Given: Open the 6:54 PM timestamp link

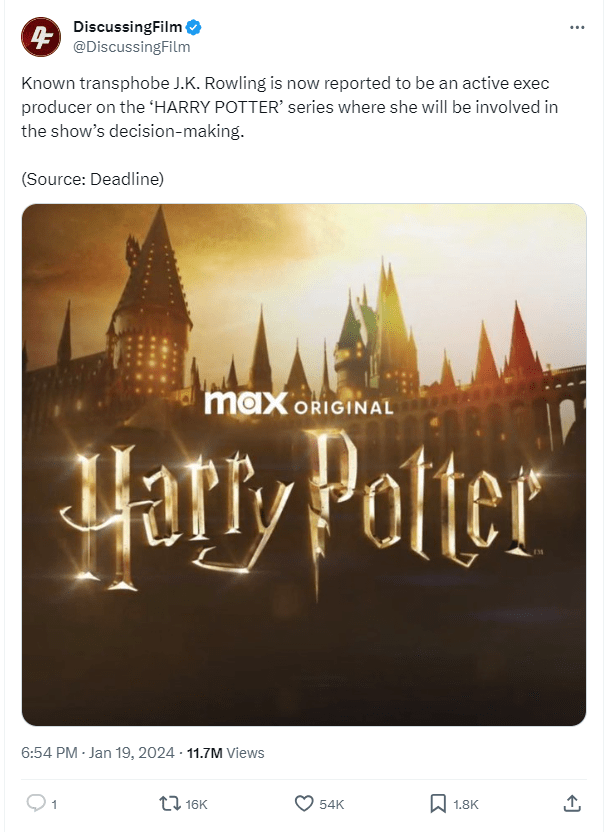Looking at the screenshot, I should click(x=49, y=752).
